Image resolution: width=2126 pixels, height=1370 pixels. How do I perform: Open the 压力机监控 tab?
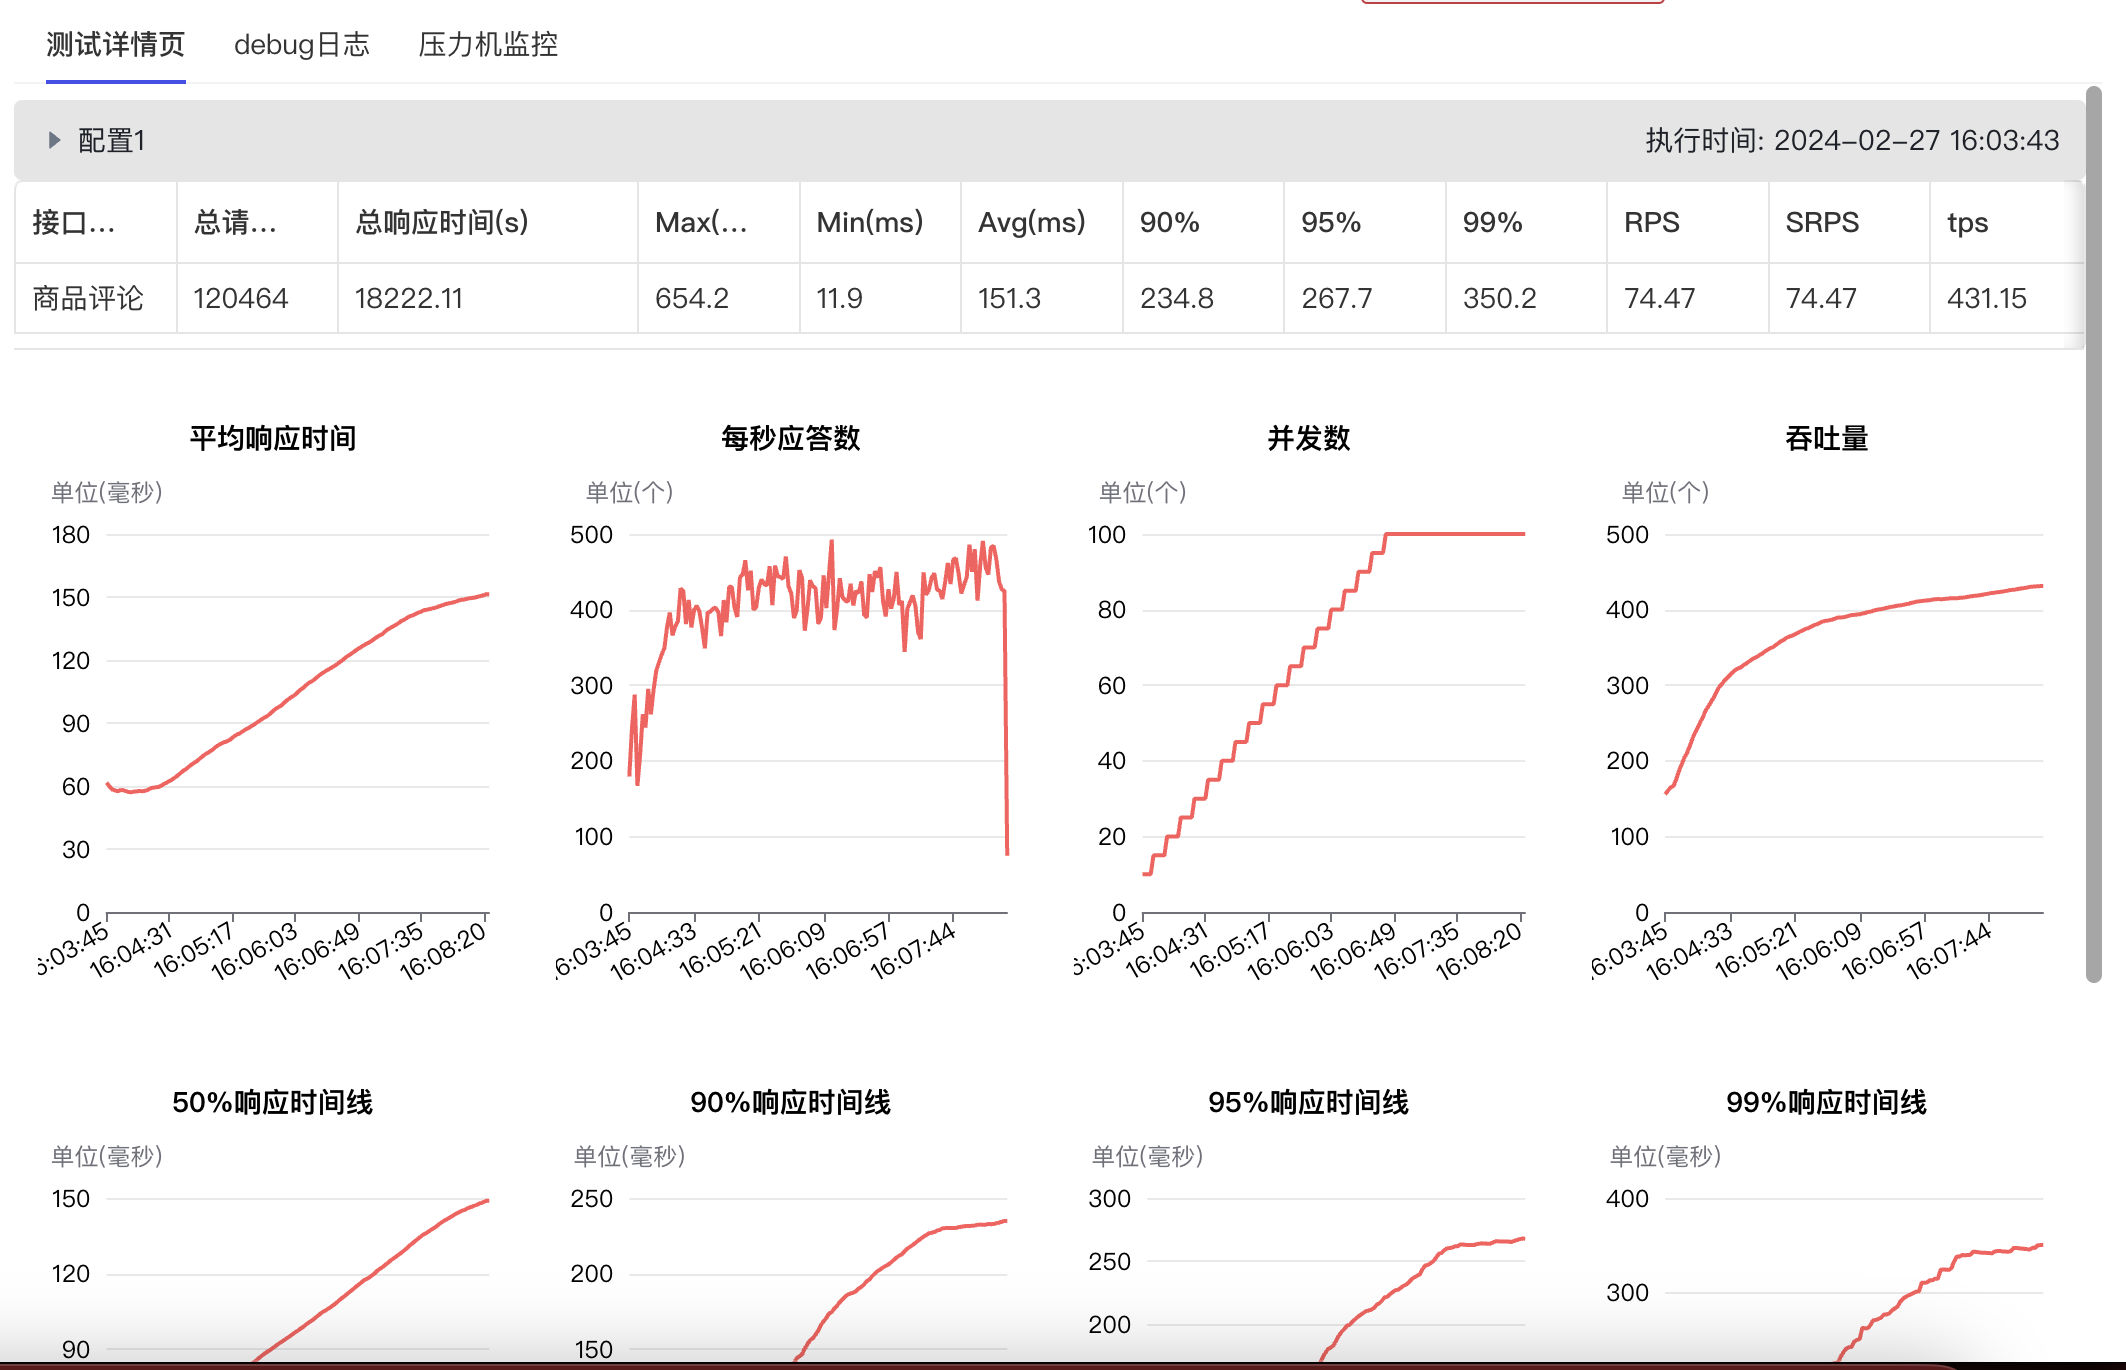[488, 45]
